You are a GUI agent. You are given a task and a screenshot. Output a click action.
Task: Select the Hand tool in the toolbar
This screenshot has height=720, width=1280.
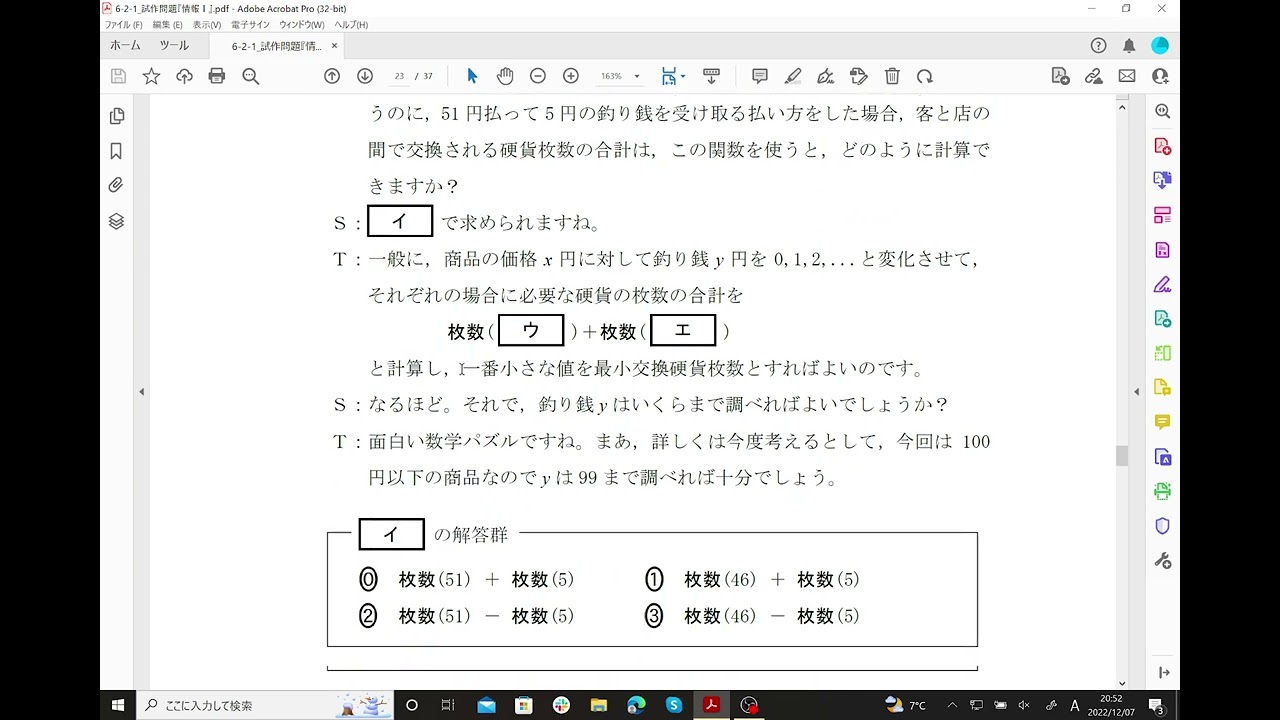pyautogui.click(x=505, y=76)
